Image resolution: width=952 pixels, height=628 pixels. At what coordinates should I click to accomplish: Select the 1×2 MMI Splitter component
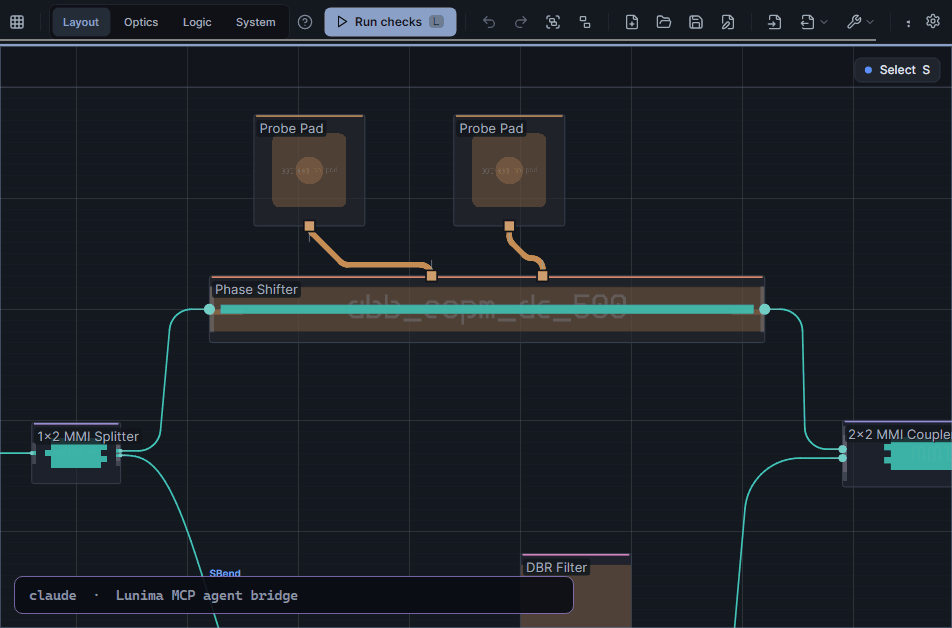76,454
